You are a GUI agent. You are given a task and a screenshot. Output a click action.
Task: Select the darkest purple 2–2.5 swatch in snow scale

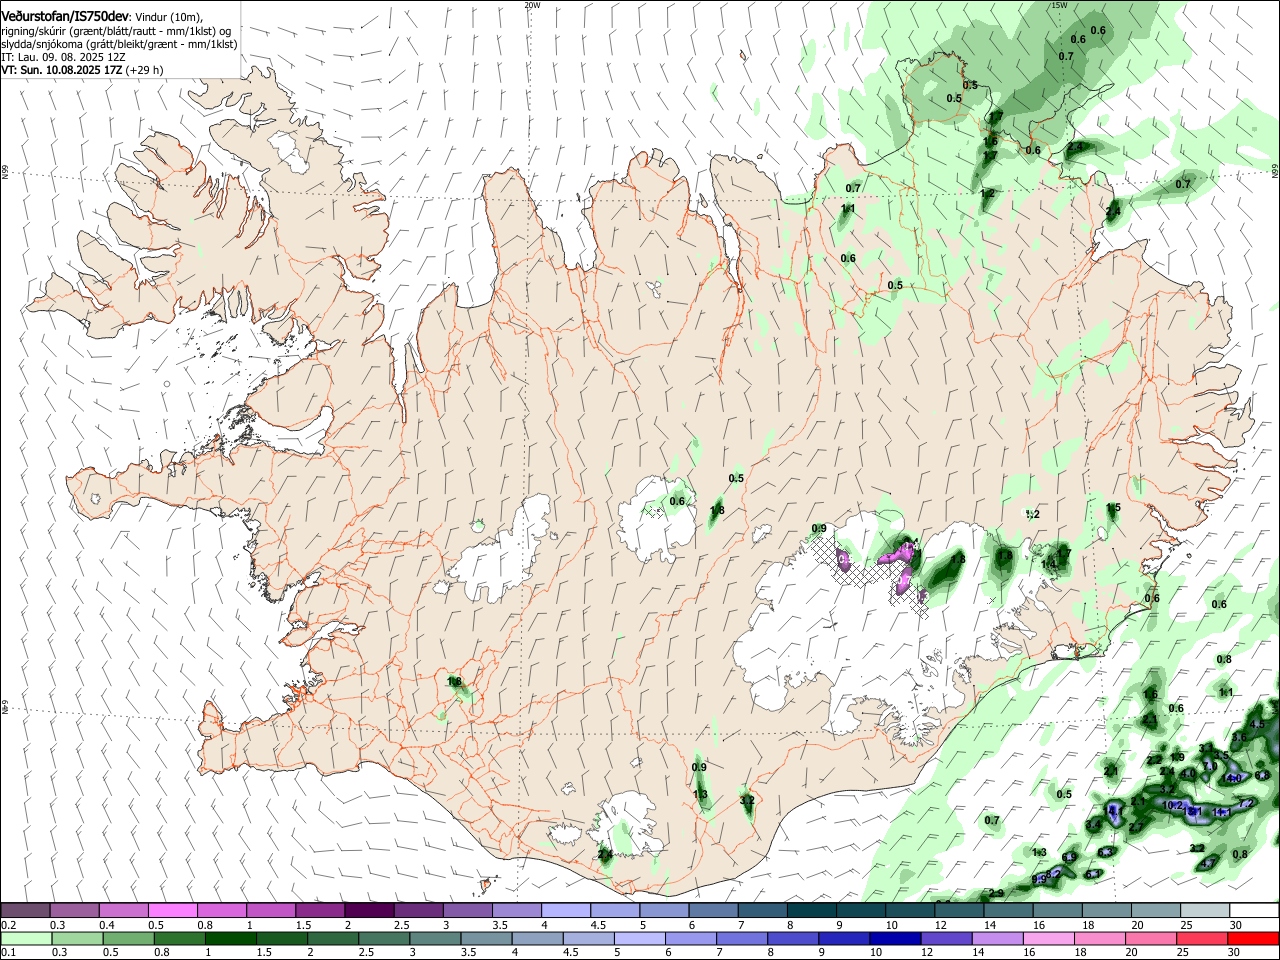pos(369,911)
